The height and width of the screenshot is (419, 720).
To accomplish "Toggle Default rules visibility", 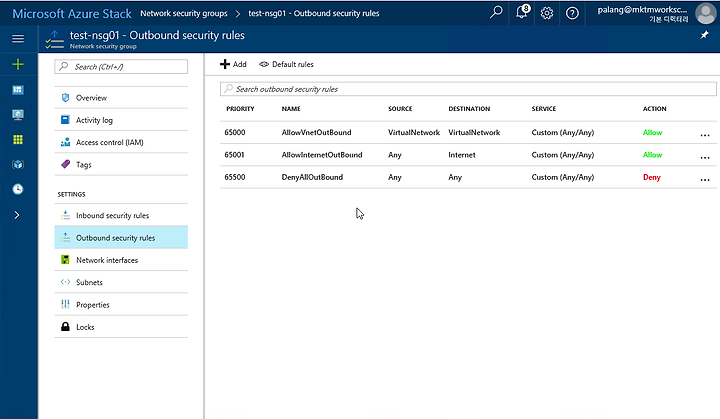I will coord(286,64).
